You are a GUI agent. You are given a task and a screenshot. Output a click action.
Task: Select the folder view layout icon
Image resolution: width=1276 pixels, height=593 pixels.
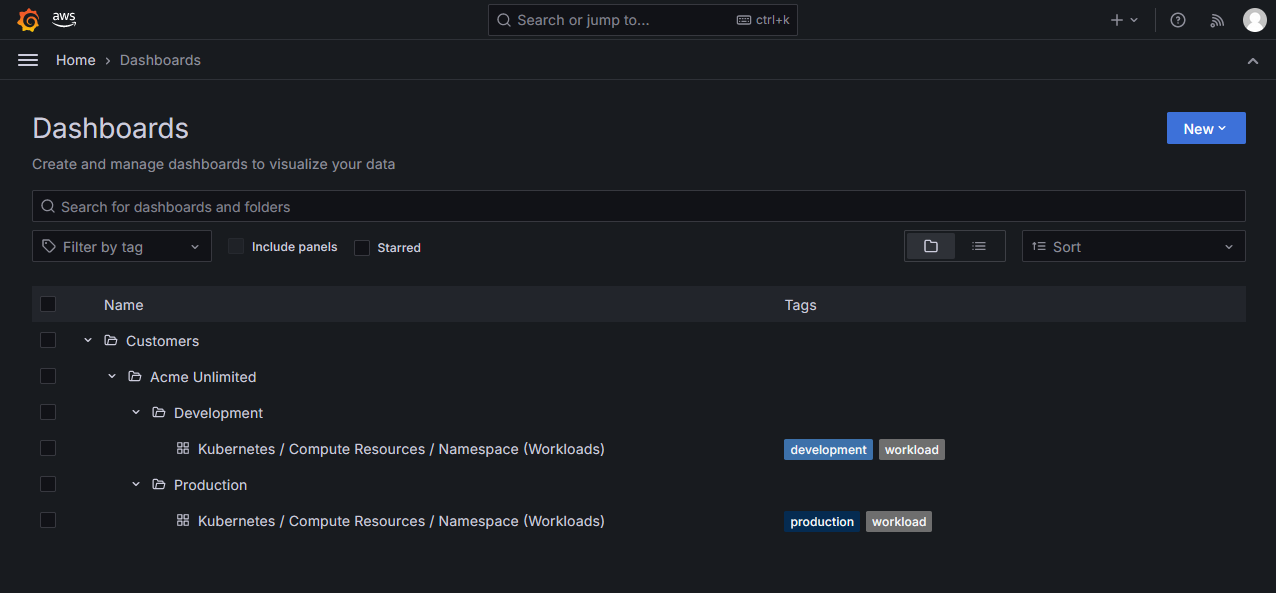point(930,245)
